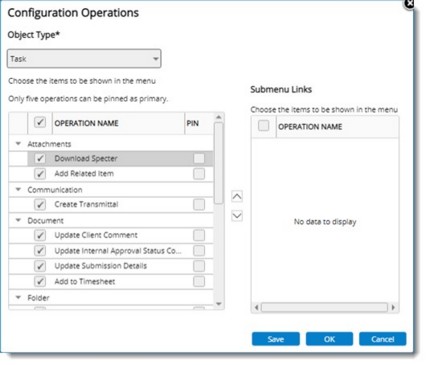Close the Configuration Operations dialog
Screen dimensions: 426x365
click(409, 4)
